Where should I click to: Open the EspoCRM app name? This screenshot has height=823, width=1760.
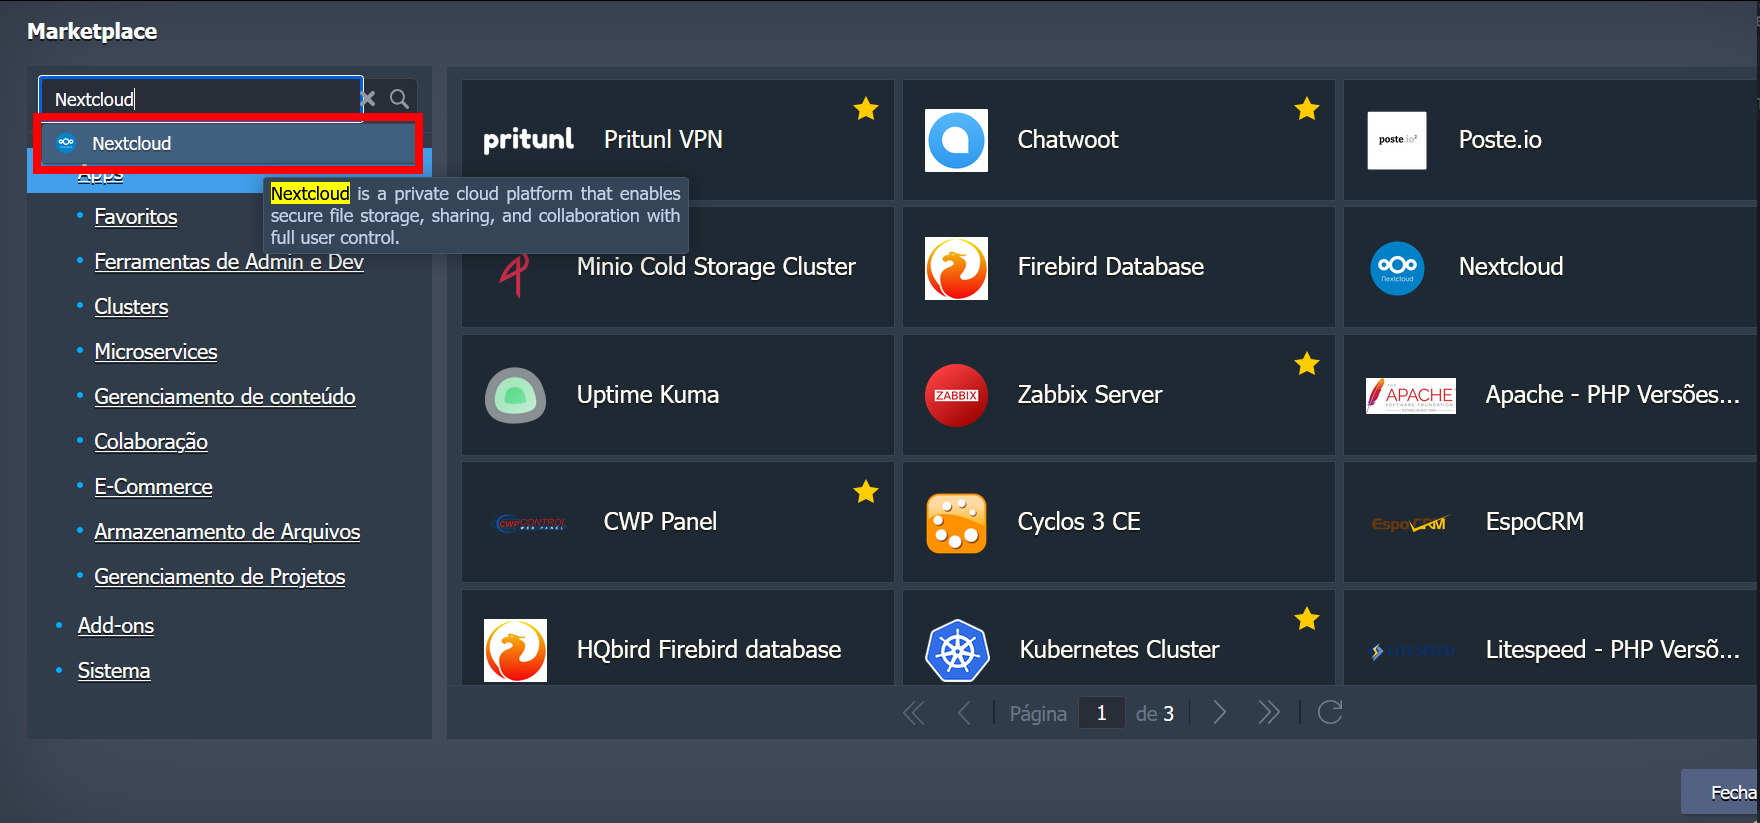(x=1535, y=521)
